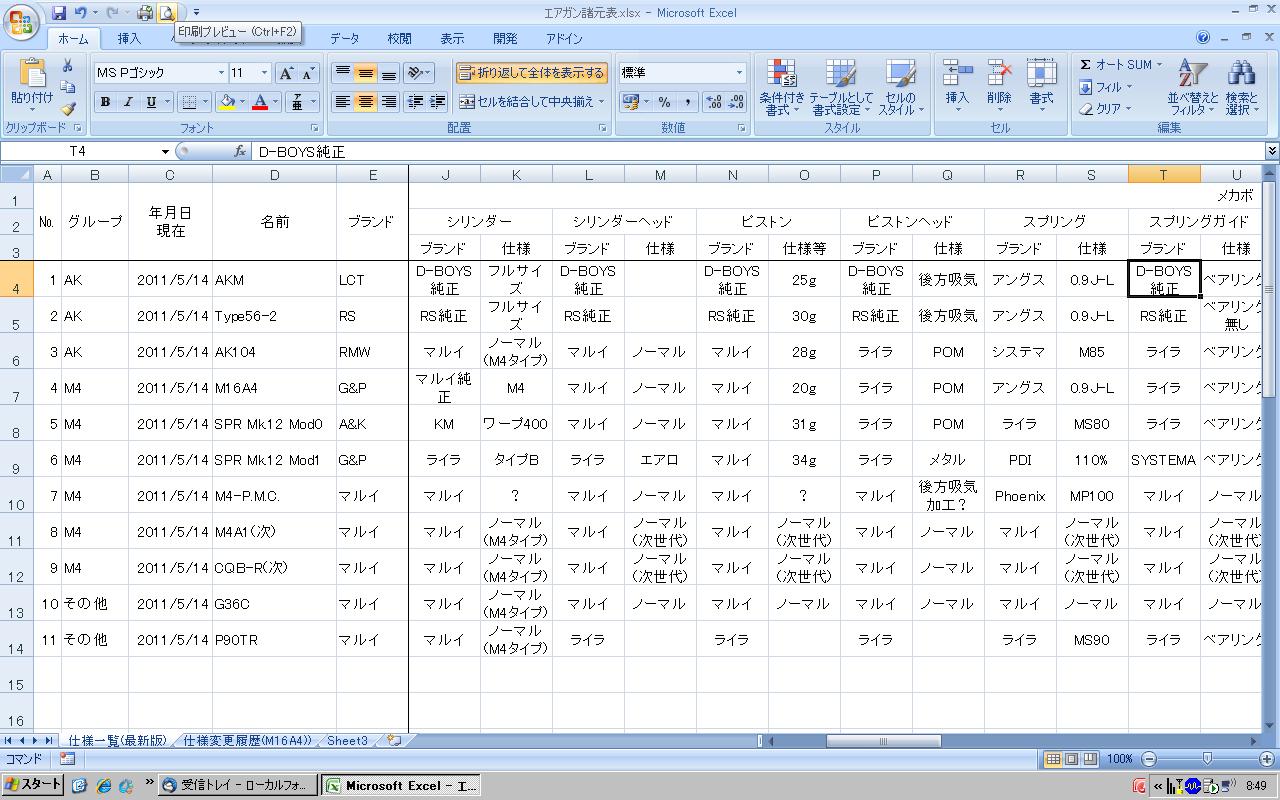Open the clear (クリア) menu
Screen dimensions: 1280x800
1105,109
